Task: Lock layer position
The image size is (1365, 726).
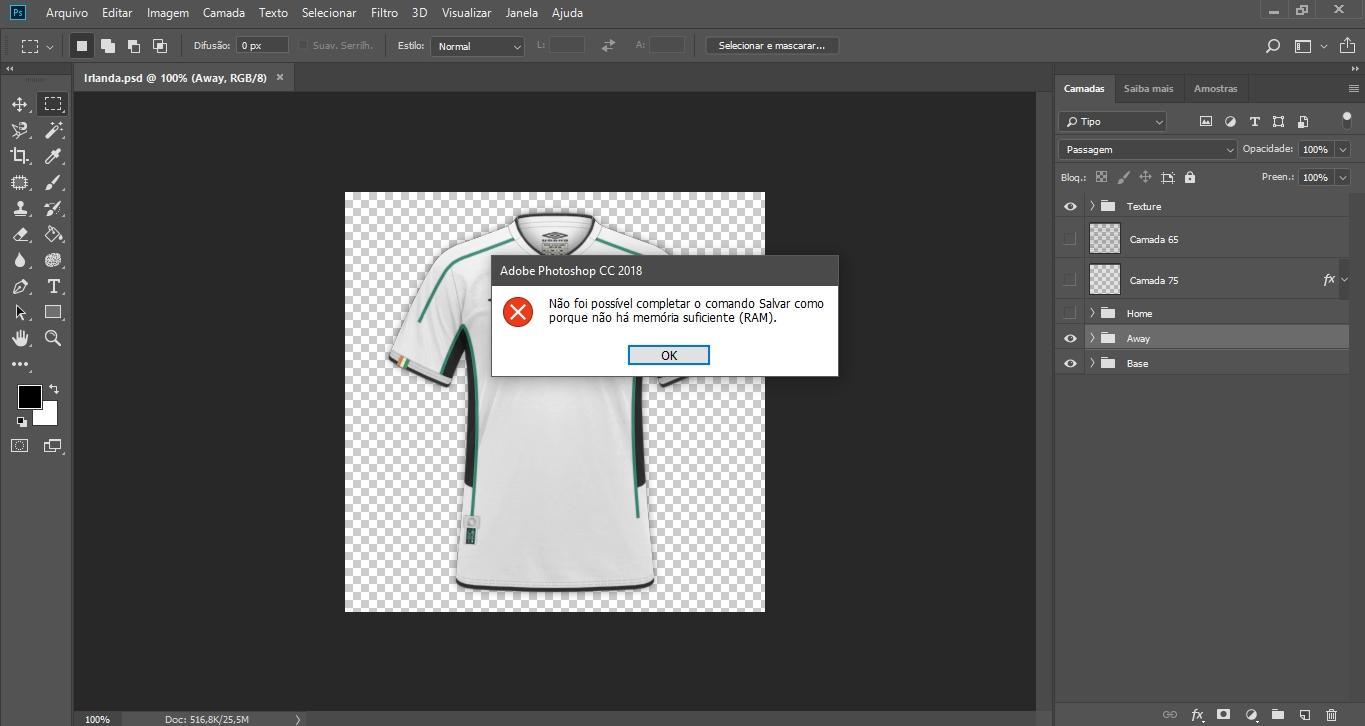Action: 1145,177
